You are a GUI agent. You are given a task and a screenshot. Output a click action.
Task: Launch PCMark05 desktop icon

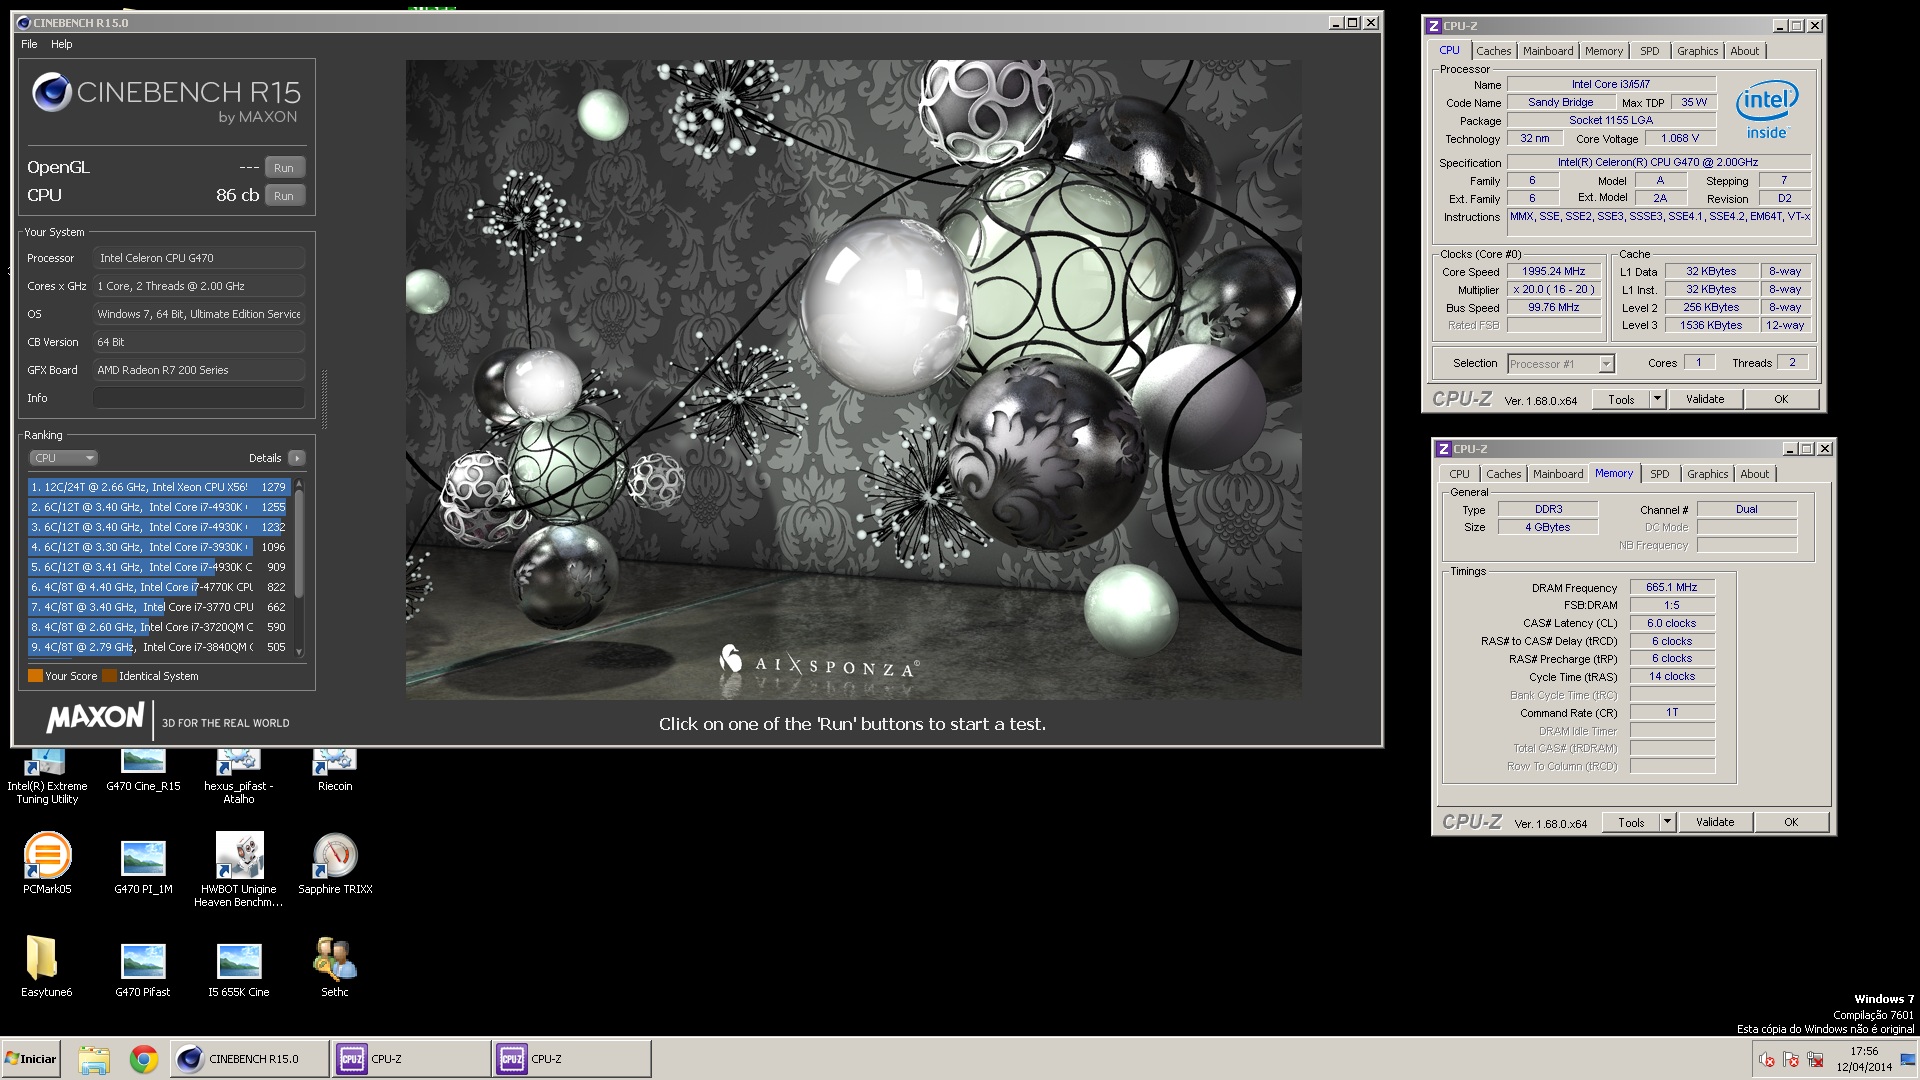coord(47,863)
